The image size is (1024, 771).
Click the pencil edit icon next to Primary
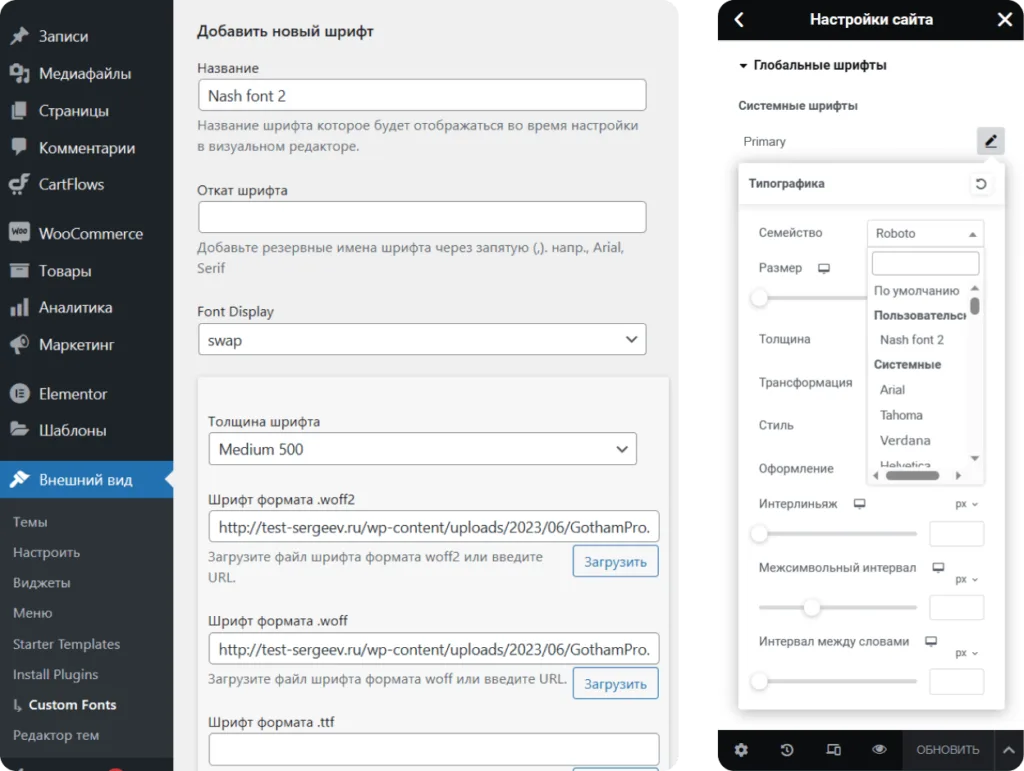coord(990,141)
